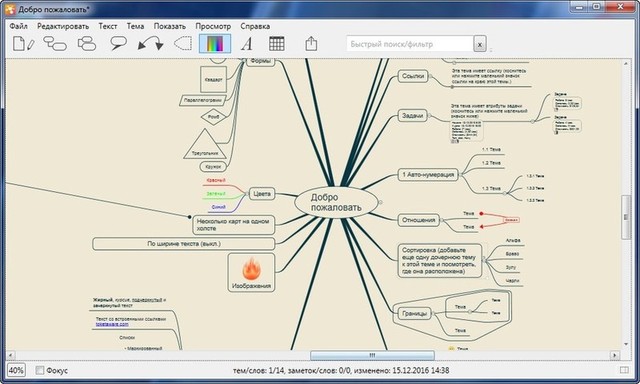Open the Файл menu

tap(18, 26)
